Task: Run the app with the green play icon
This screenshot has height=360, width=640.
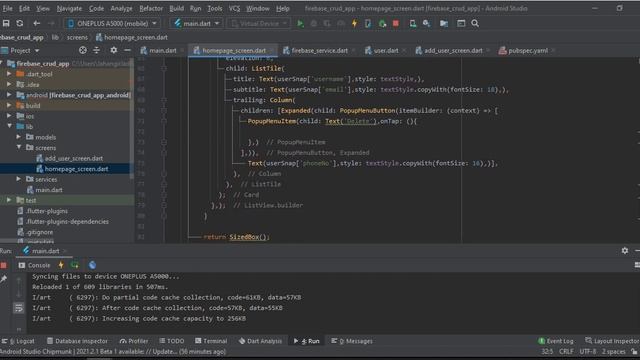Action: (300, 24)
